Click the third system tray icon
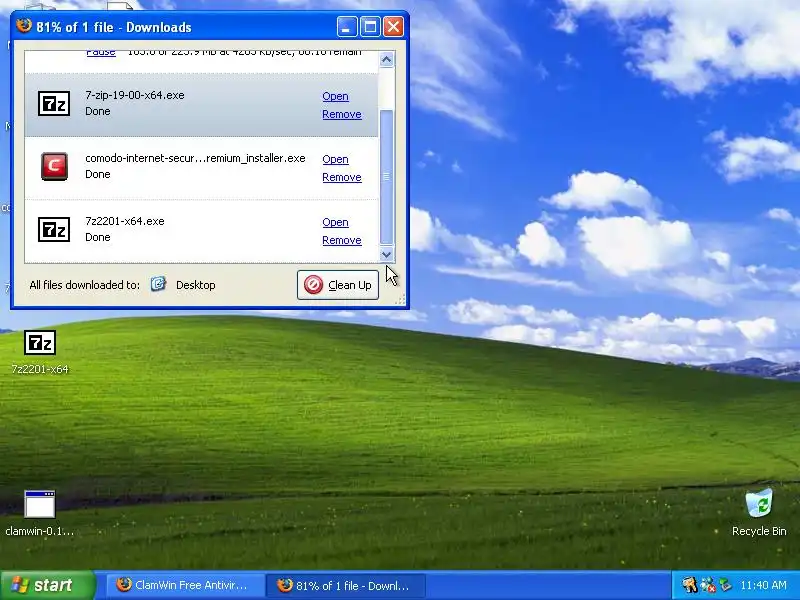Viewport: 800px width, 600px height. pos(725,585)
